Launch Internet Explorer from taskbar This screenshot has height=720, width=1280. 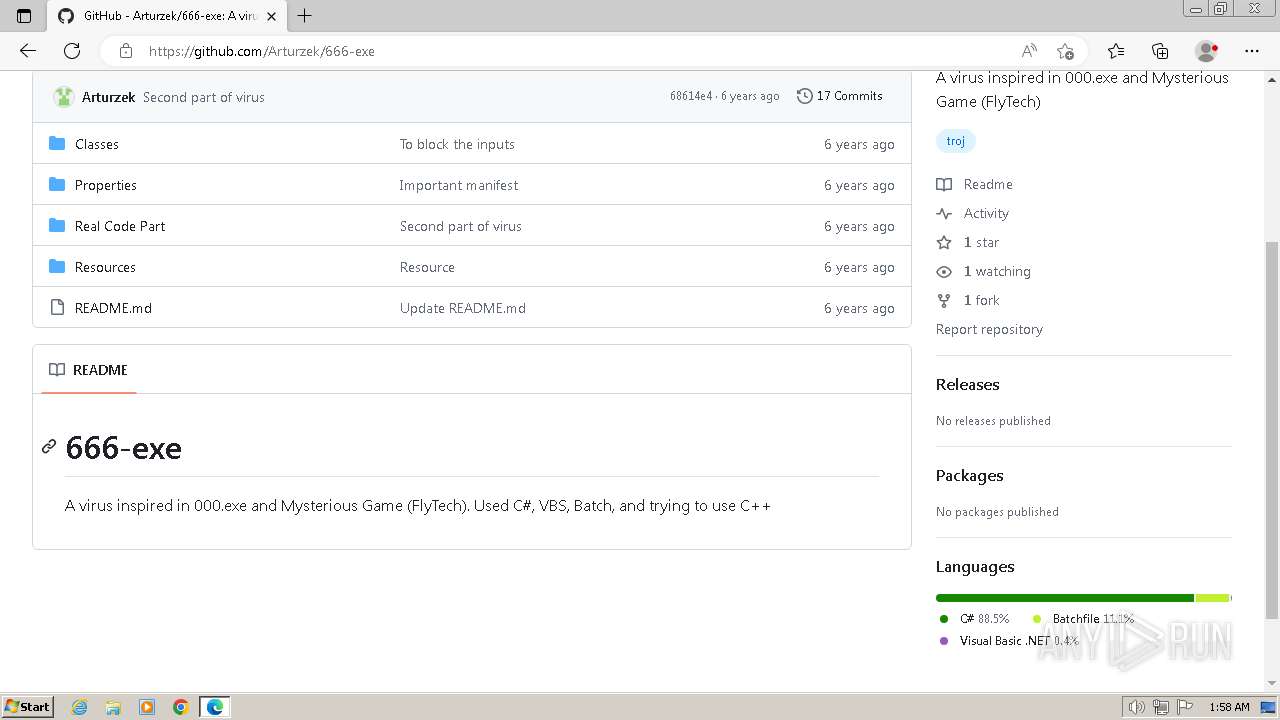(x=80, y=707)
